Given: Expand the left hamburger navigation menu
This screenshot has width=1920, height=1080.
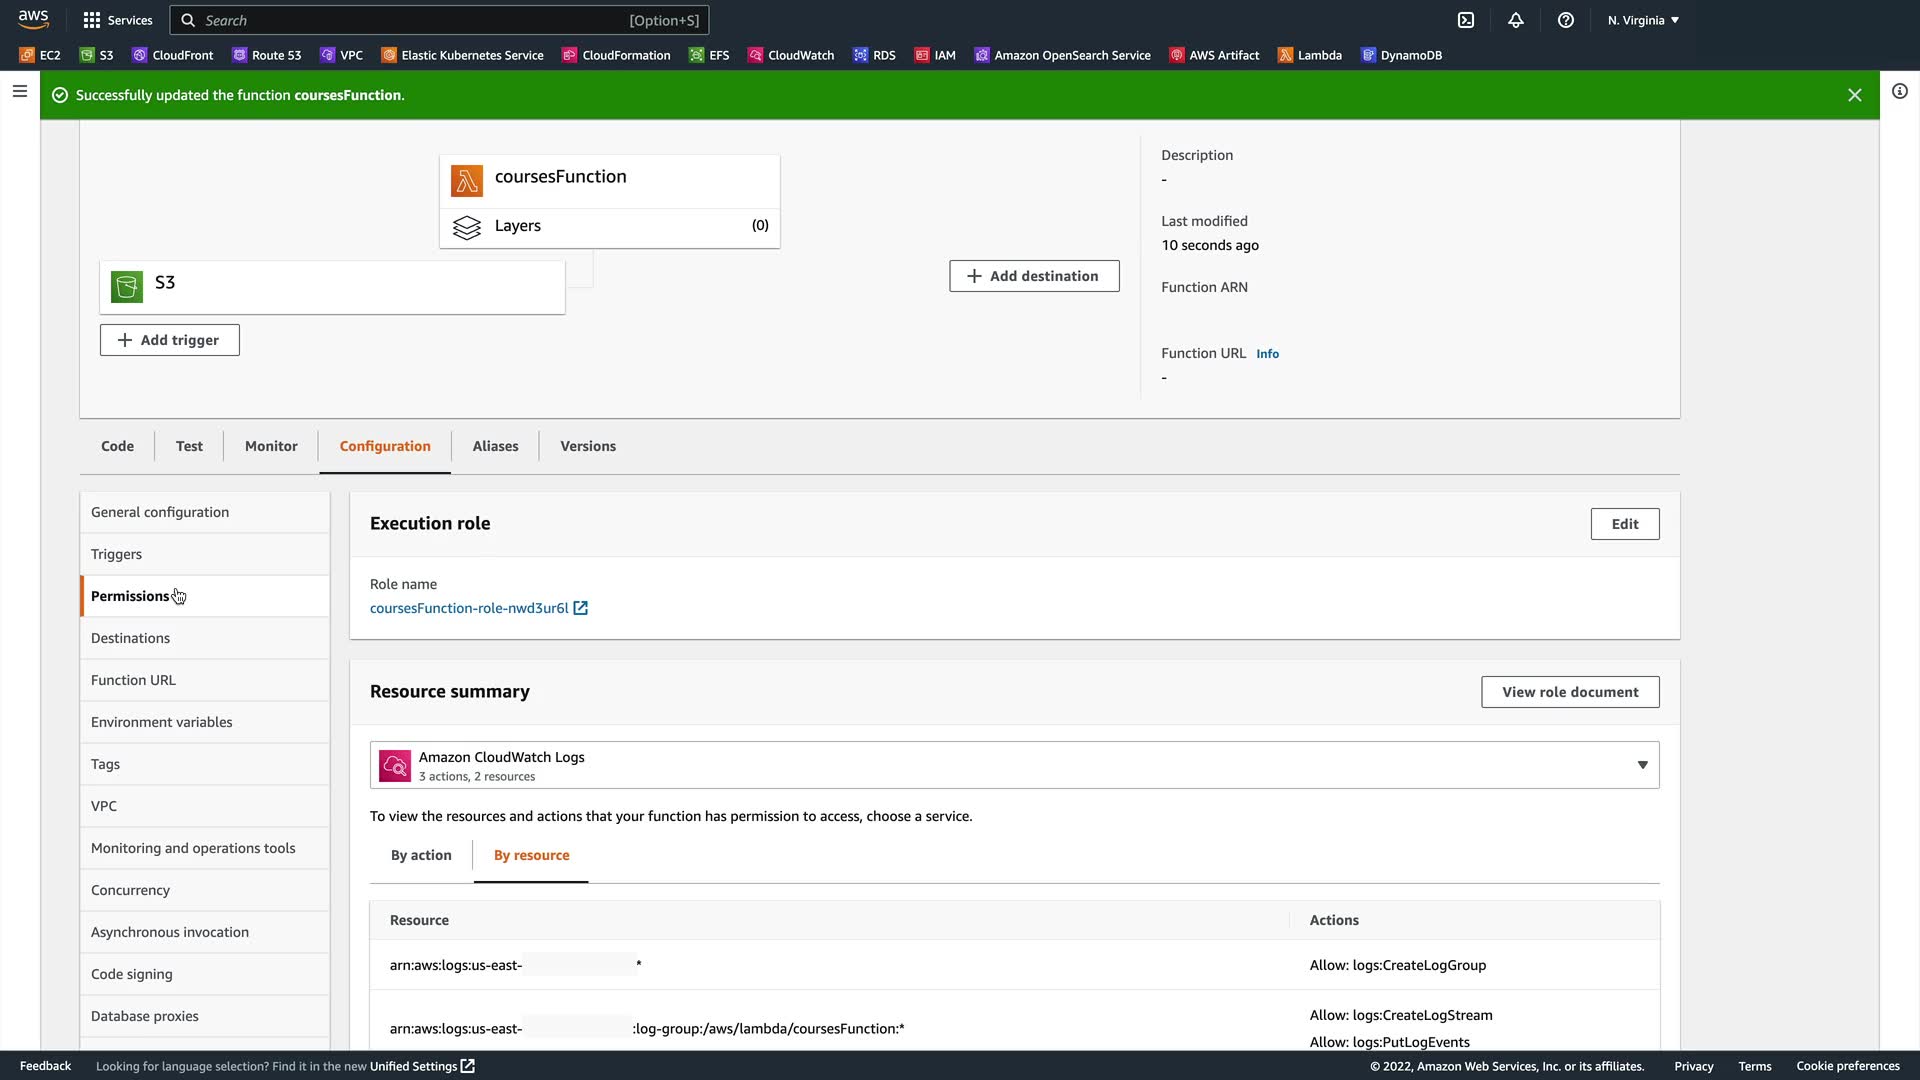Looking at the screenshot, I should click(19, 91).
